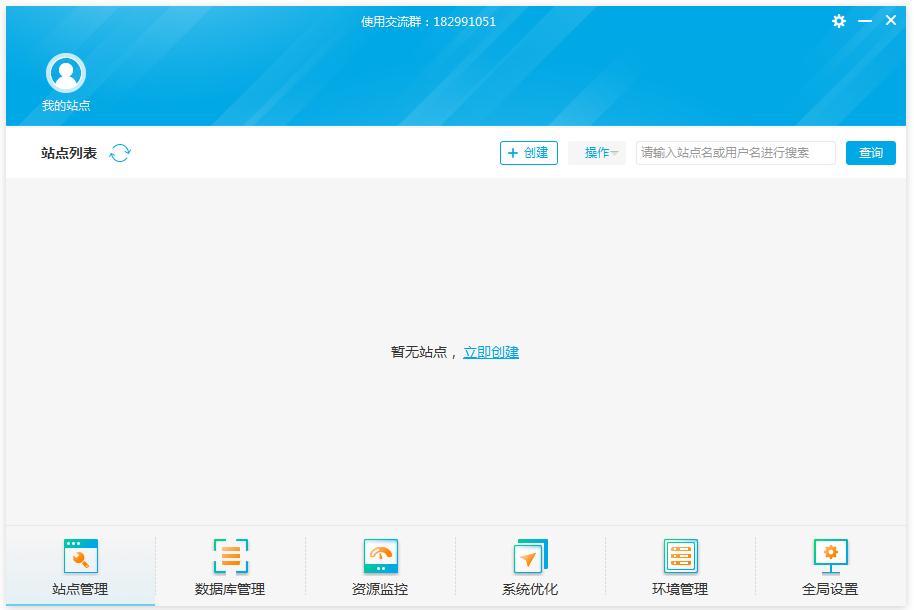Switch to the 全局设置 tab
Screen dimensions: 914x610
point(829,570)
